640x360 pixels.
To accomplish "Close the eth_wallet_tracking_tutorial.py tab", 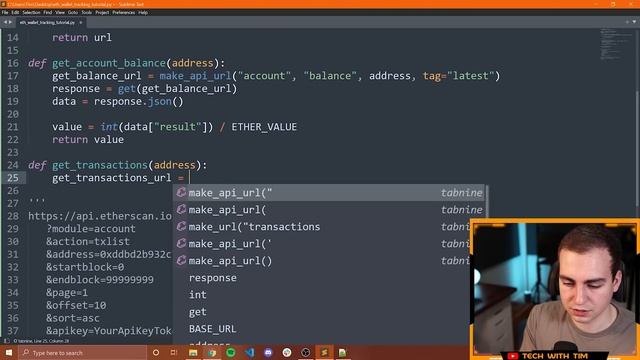I will (x=80, y=22).
